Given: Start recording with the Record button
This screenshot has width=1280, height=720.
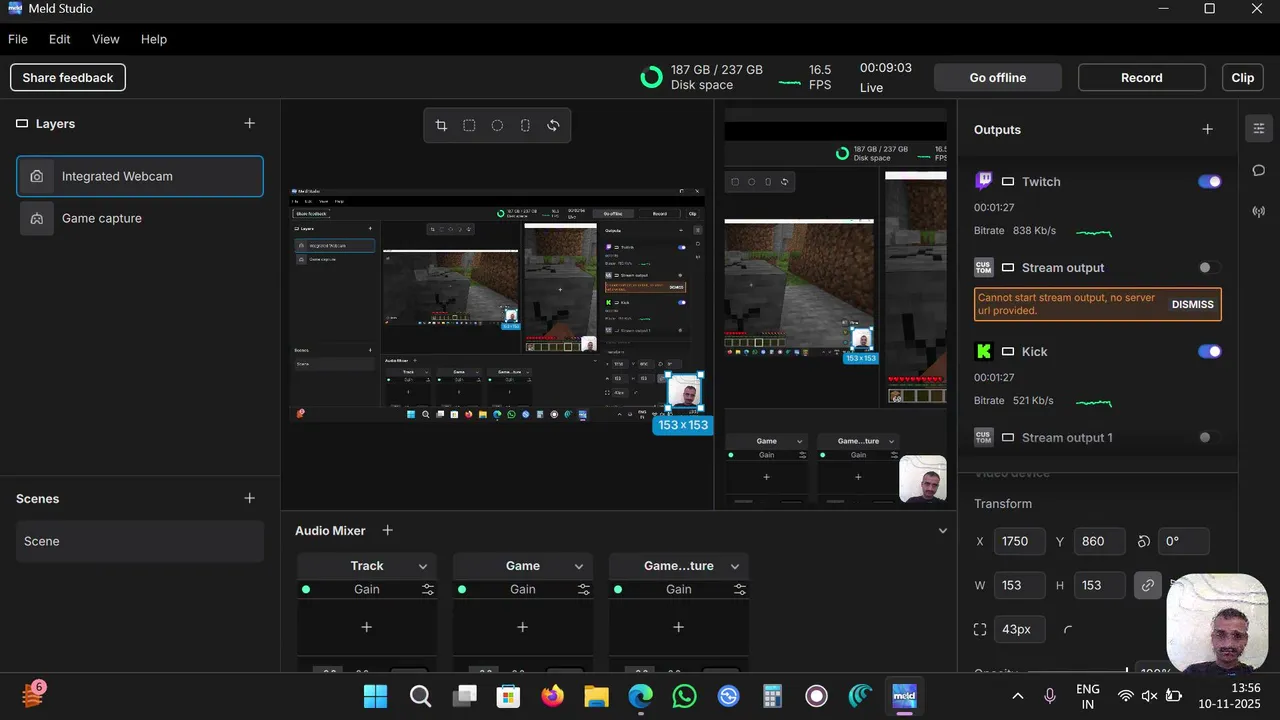Looking at the screenshot, I should [1142, 77].
